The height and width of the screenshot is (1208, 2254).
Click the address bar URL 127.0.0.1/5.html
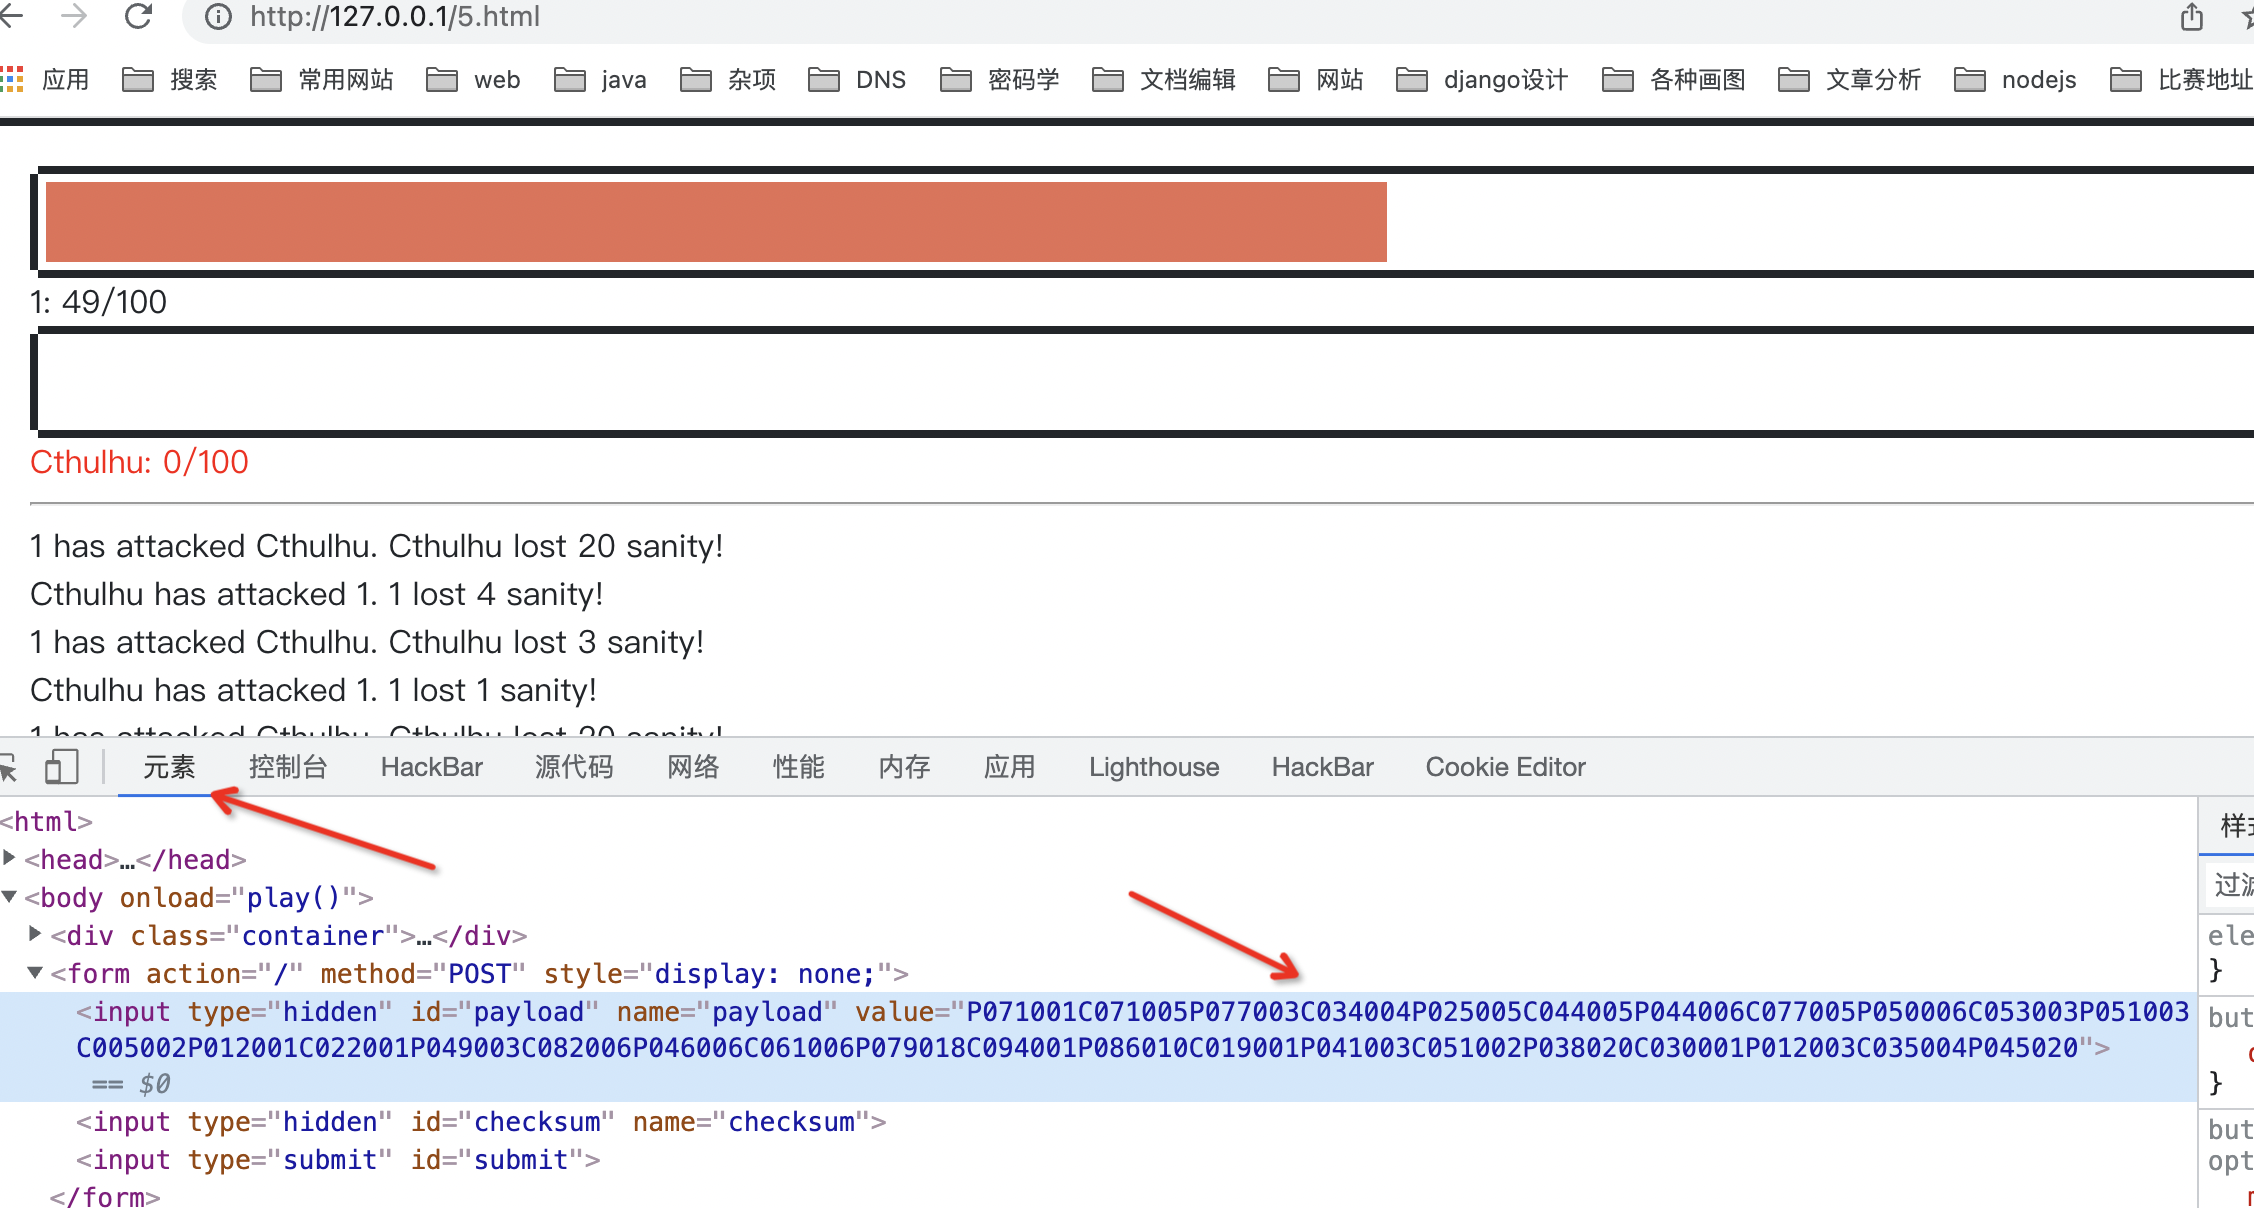coord(395,16)
